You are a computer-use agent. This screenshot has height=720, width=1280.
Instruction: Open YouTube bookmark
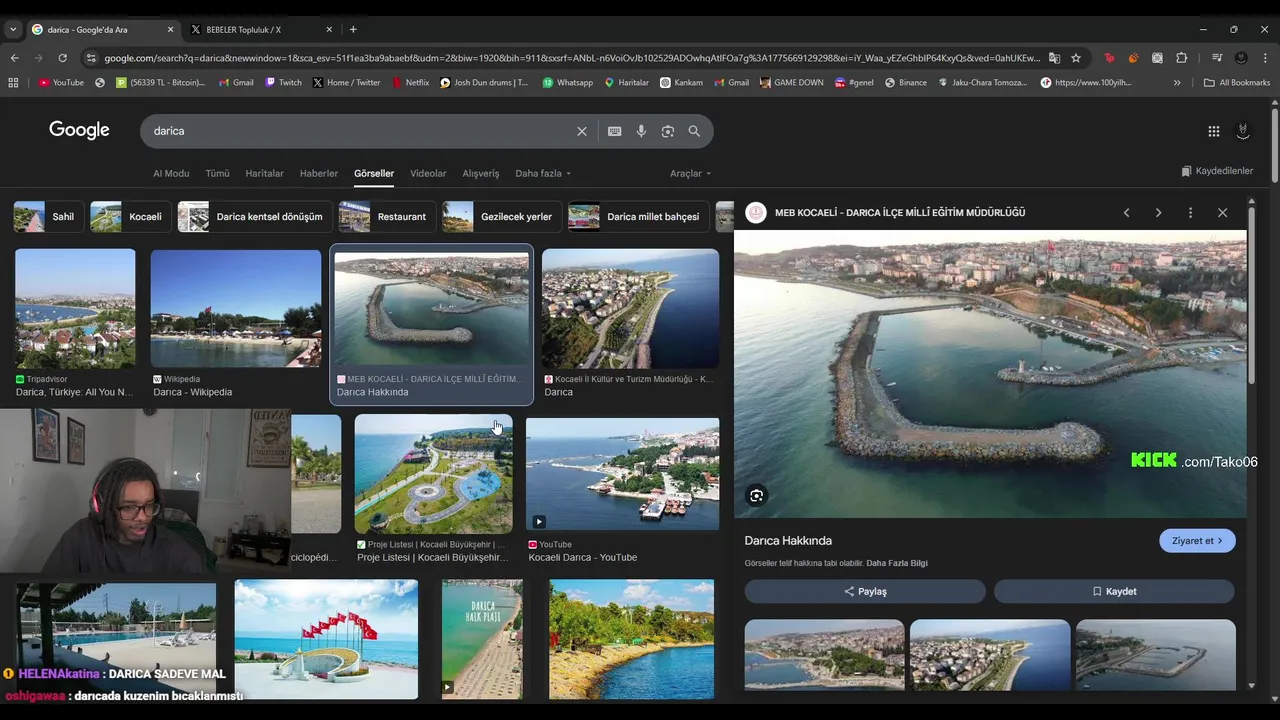[x=61, y=83]
